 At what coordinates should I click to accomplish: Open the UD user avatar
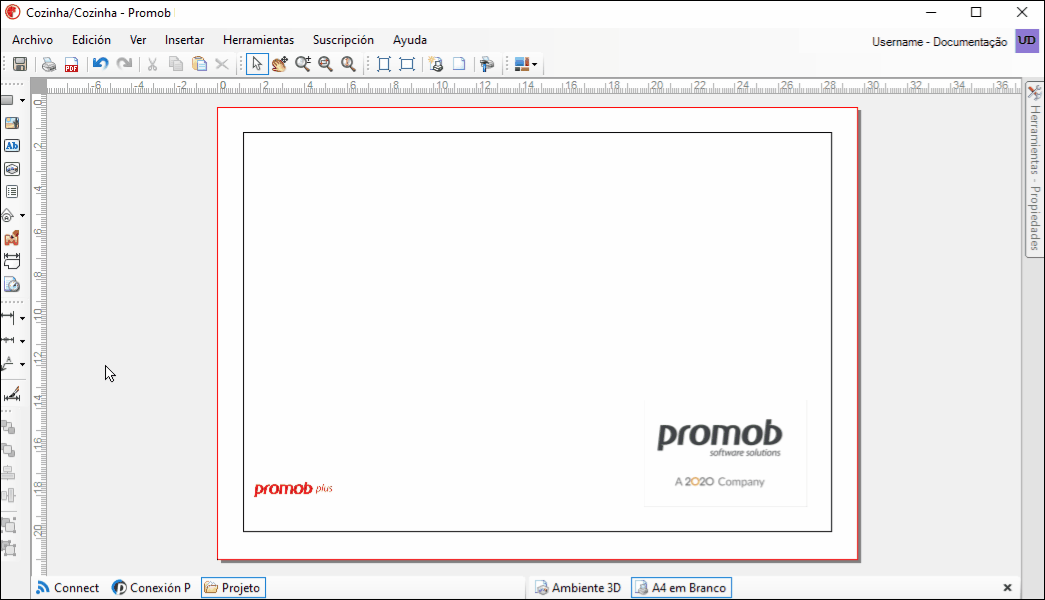[x=1027, y=41]
